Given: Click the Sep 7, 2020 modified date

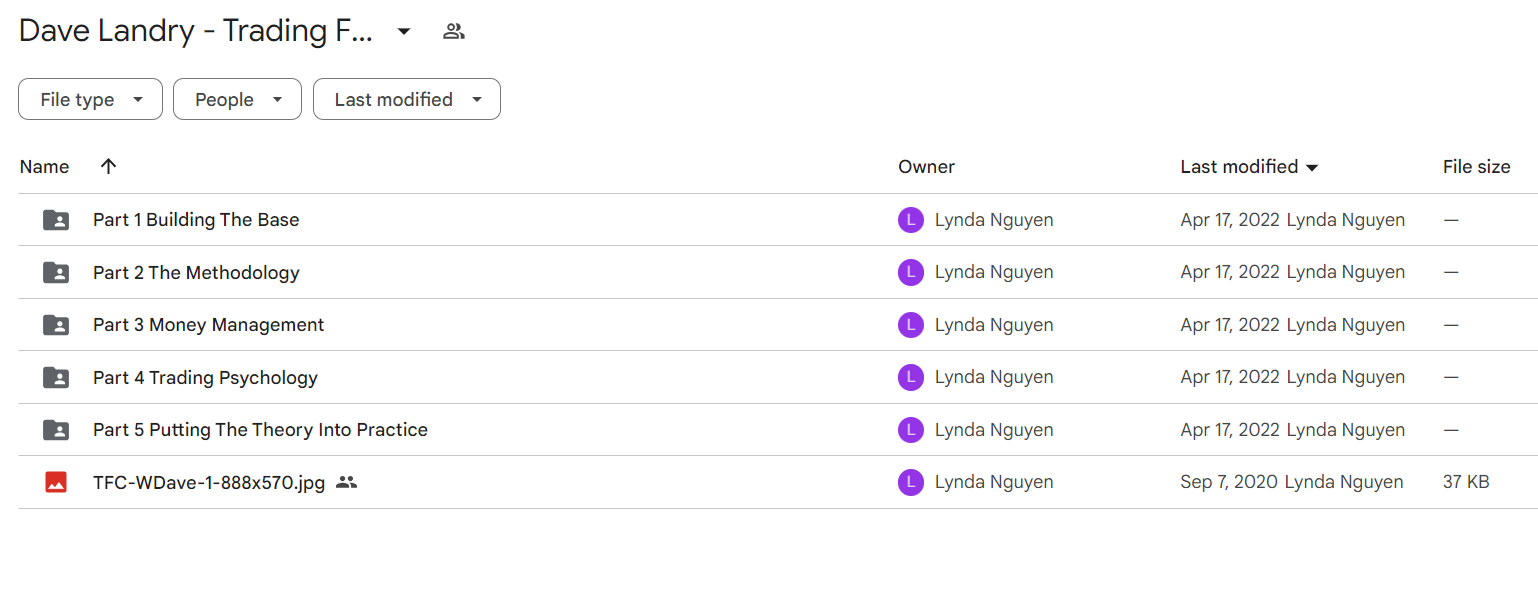Looking at the screenshot, I should tap(1229, 482).
